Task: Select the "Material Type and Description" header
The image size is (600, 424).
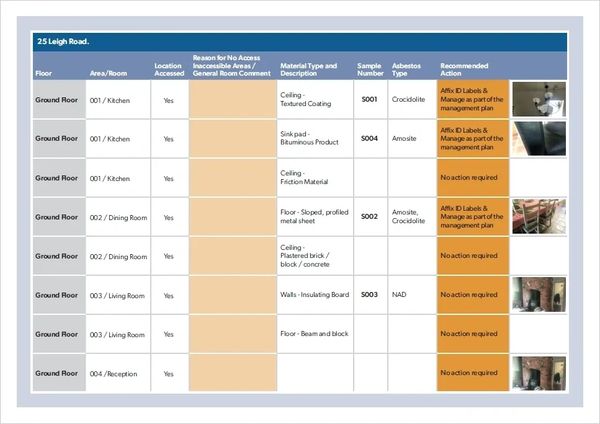Action: [x=308, y=69]
